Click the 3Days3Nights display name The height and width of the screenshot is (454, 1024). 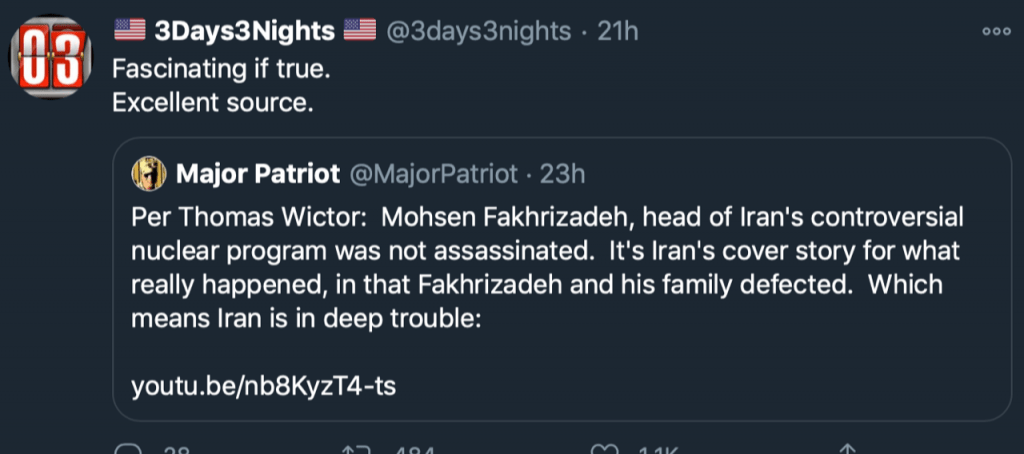click(x=244, y=31)
